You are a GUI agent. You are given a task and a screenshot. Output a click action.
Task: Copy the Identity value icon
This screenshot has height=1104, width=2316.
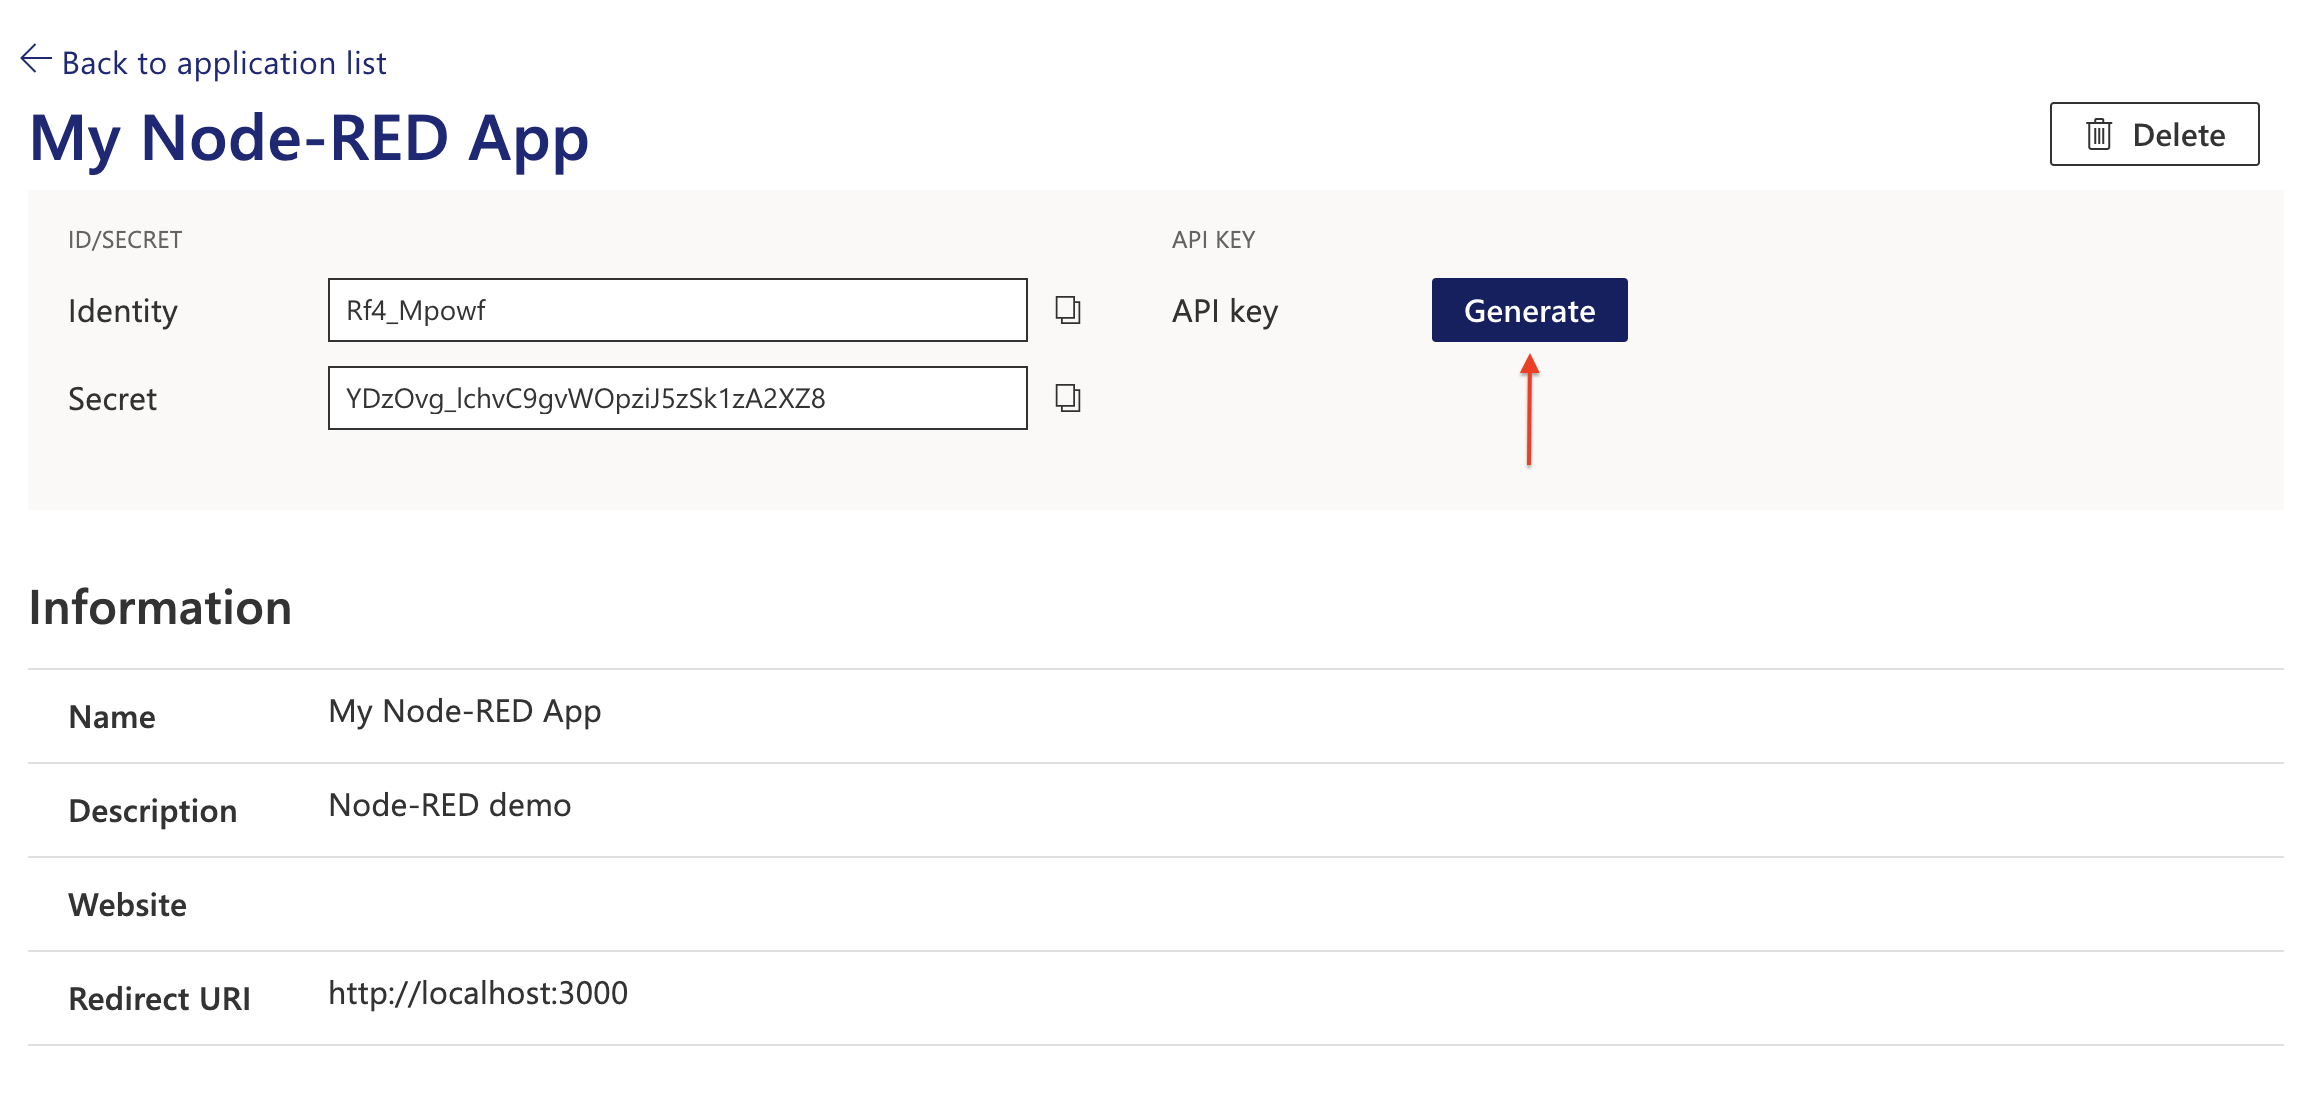pyautogui.click(x=1067, y=310)
